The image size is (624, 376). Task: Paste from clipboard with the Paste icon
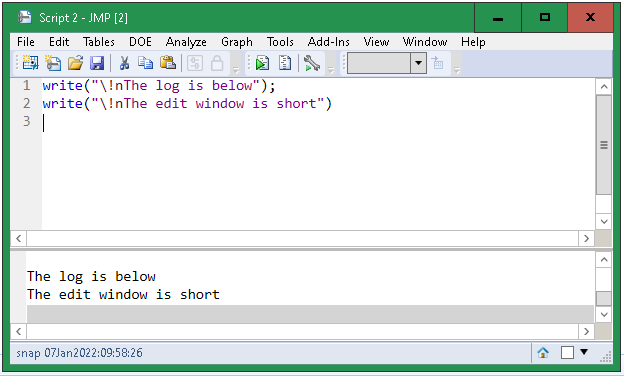(x=168, y=63)
